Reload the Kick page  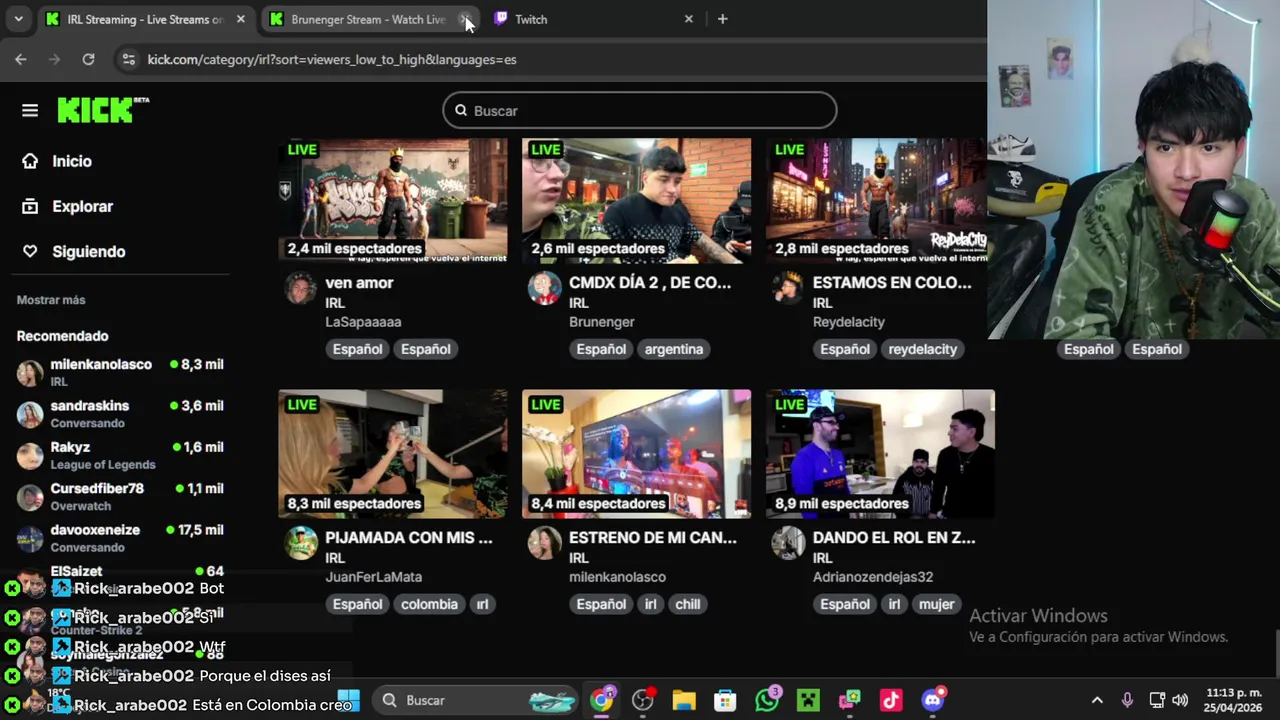88,59
